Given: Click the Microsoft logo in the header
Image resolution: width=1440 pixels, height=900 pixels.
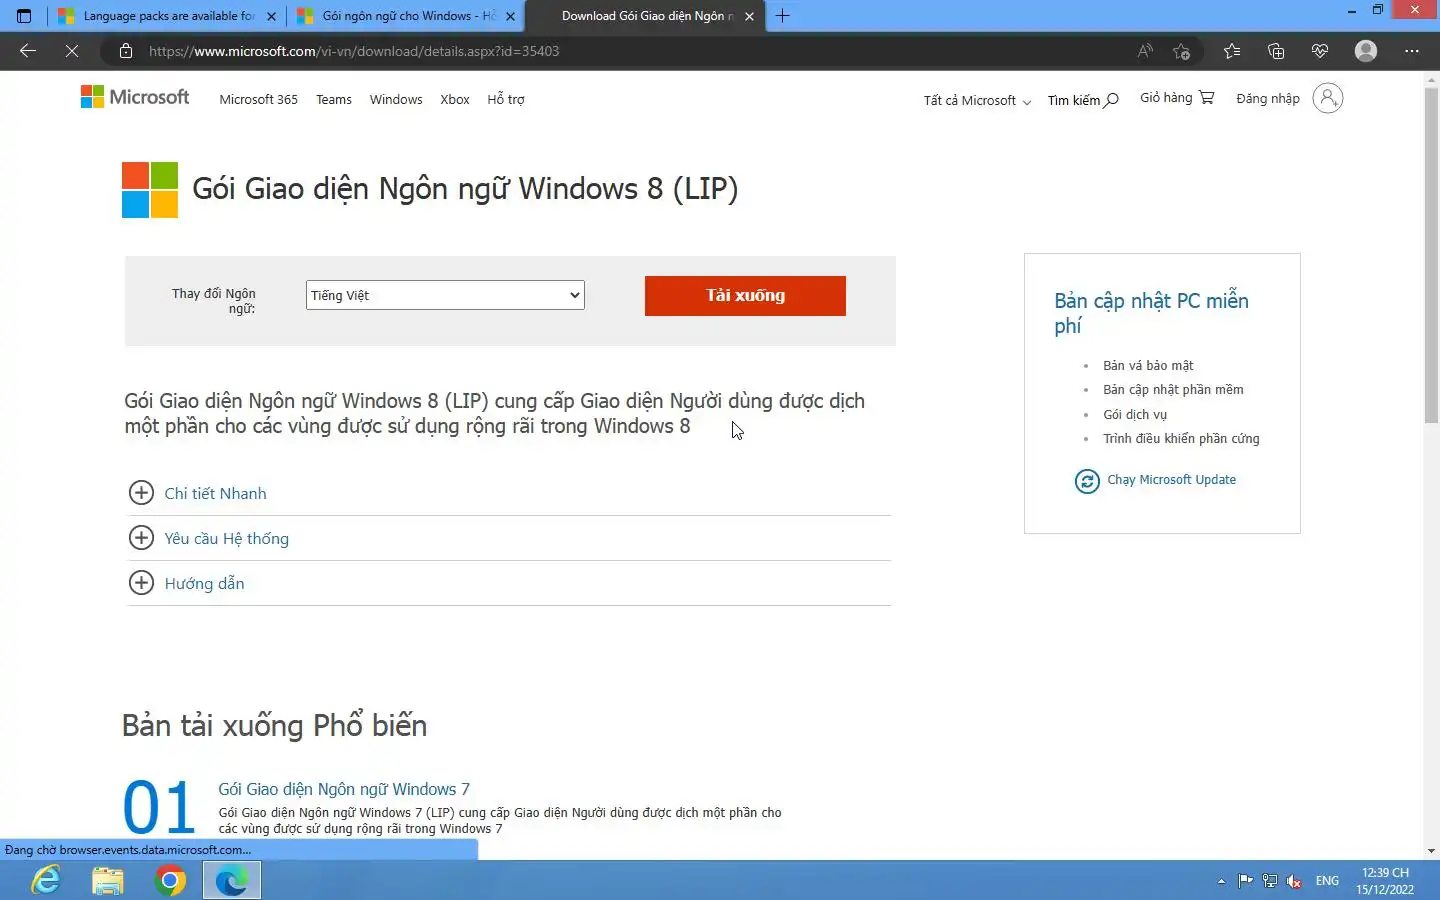Looking at the screenshot, I should pyautogui.click(x=135, y=97).
